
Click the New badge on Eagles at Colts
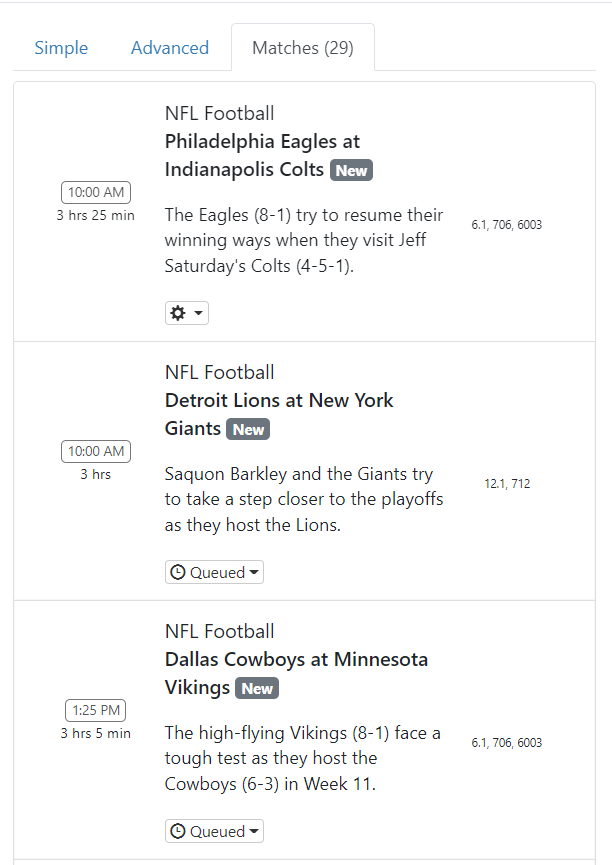[351, 170]
